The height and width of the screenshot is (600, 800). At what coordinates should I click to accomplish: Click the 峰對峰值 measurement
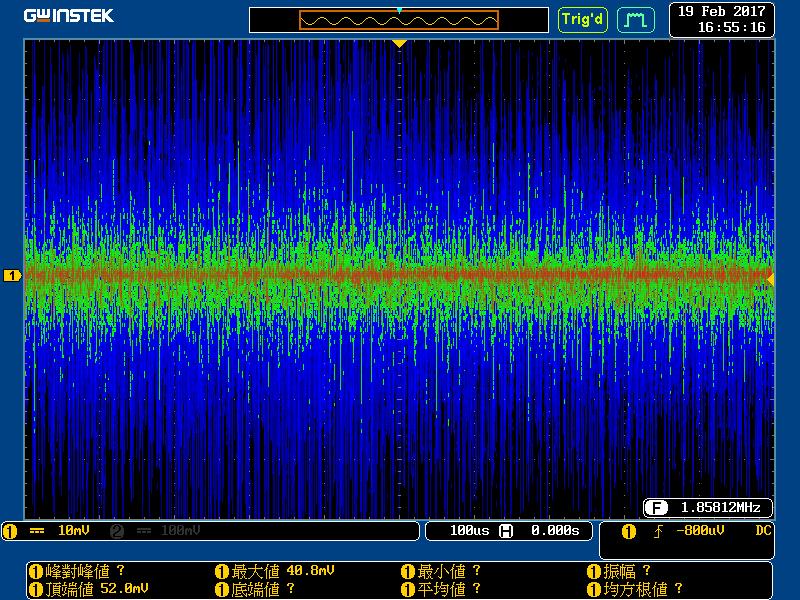tap(77, 571)
